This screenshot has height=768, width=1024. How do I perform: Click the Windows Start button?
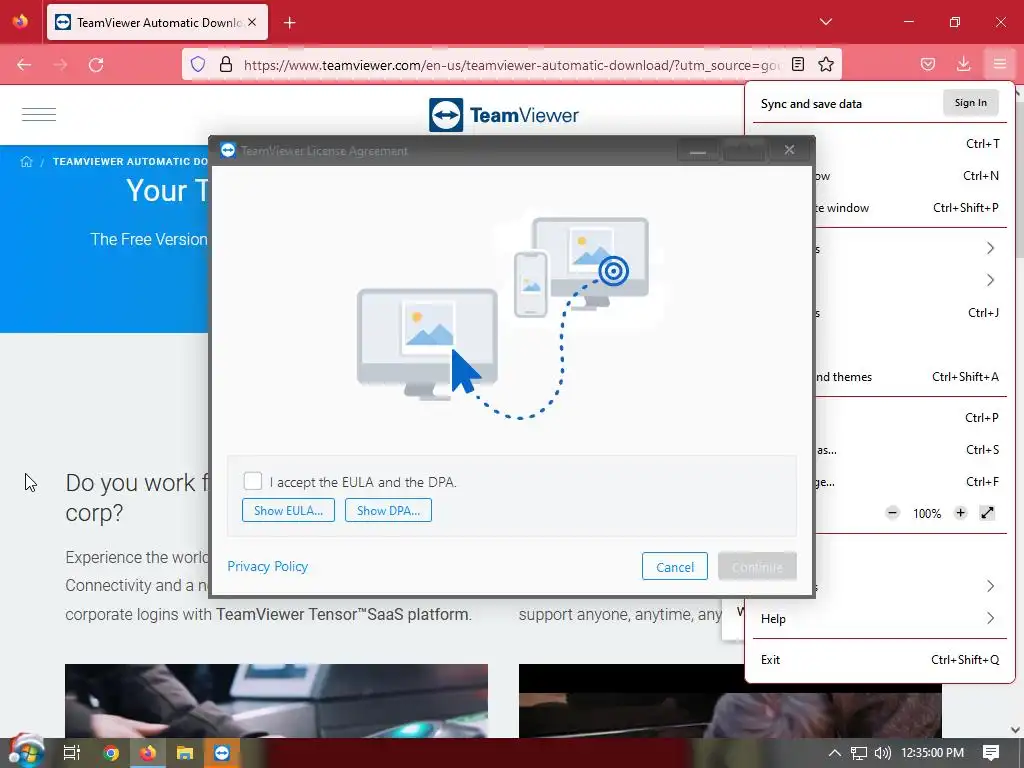[x=25, y=752]
